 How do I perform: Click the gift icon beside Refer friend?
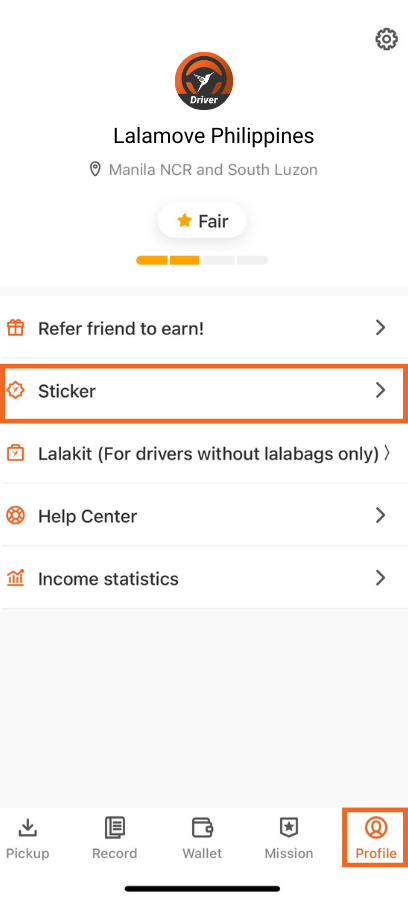tap(15, 328)
